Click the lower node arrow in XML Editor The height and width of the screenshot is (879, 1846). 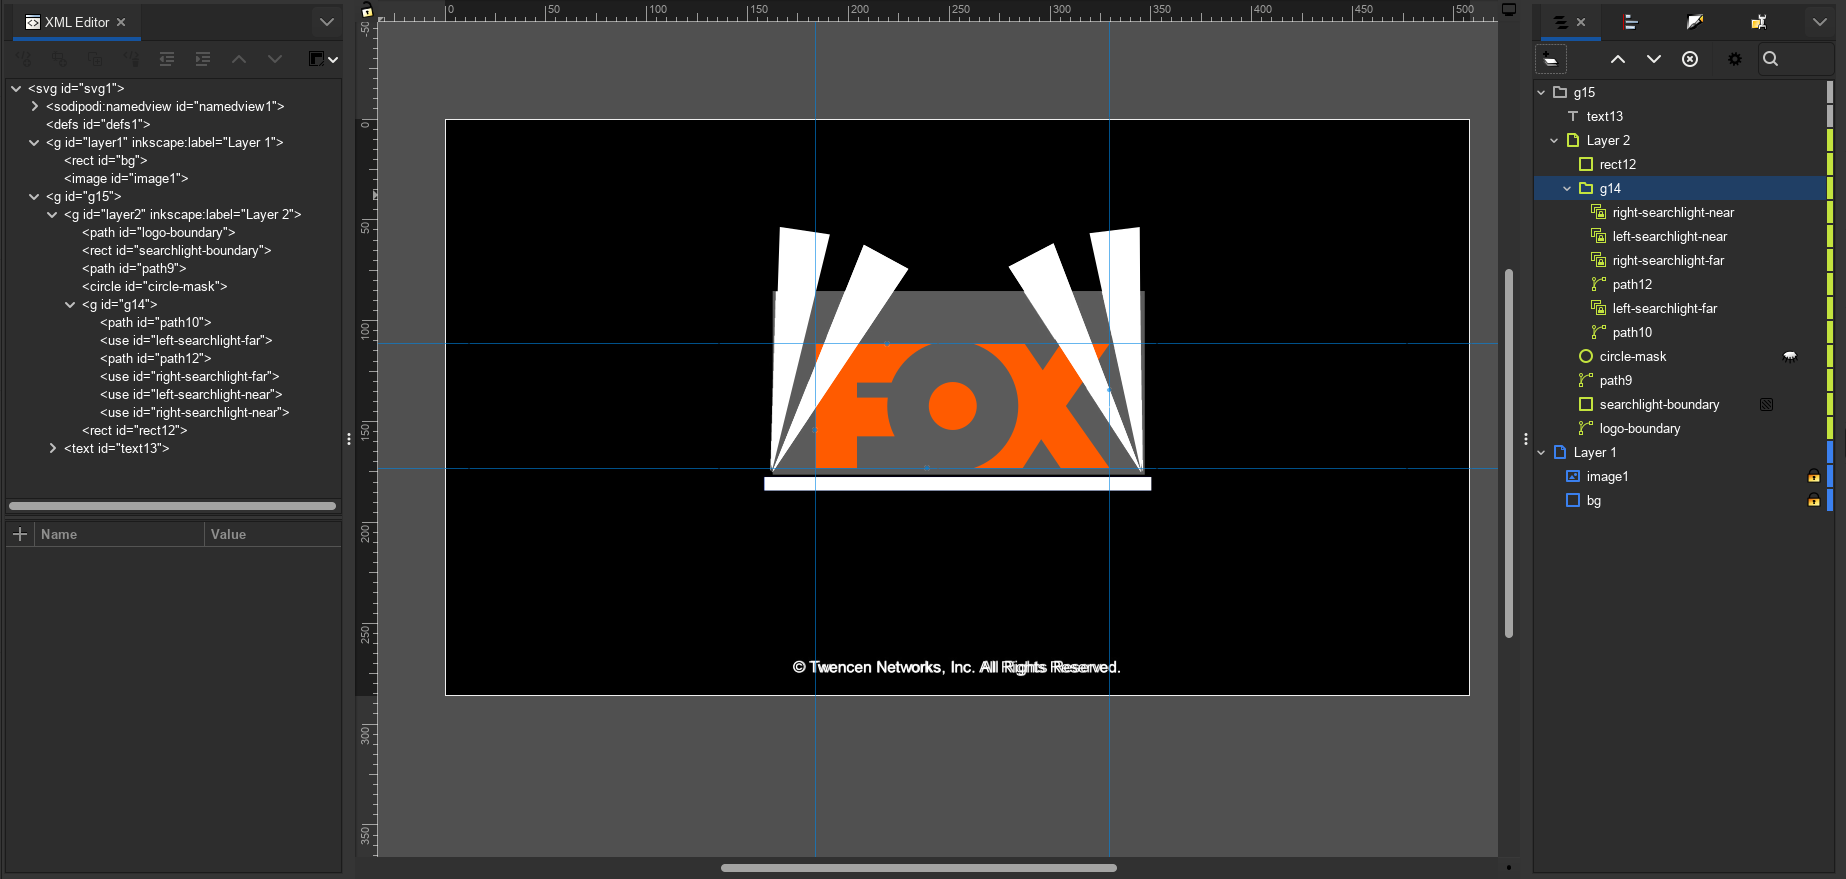(275, 59)
